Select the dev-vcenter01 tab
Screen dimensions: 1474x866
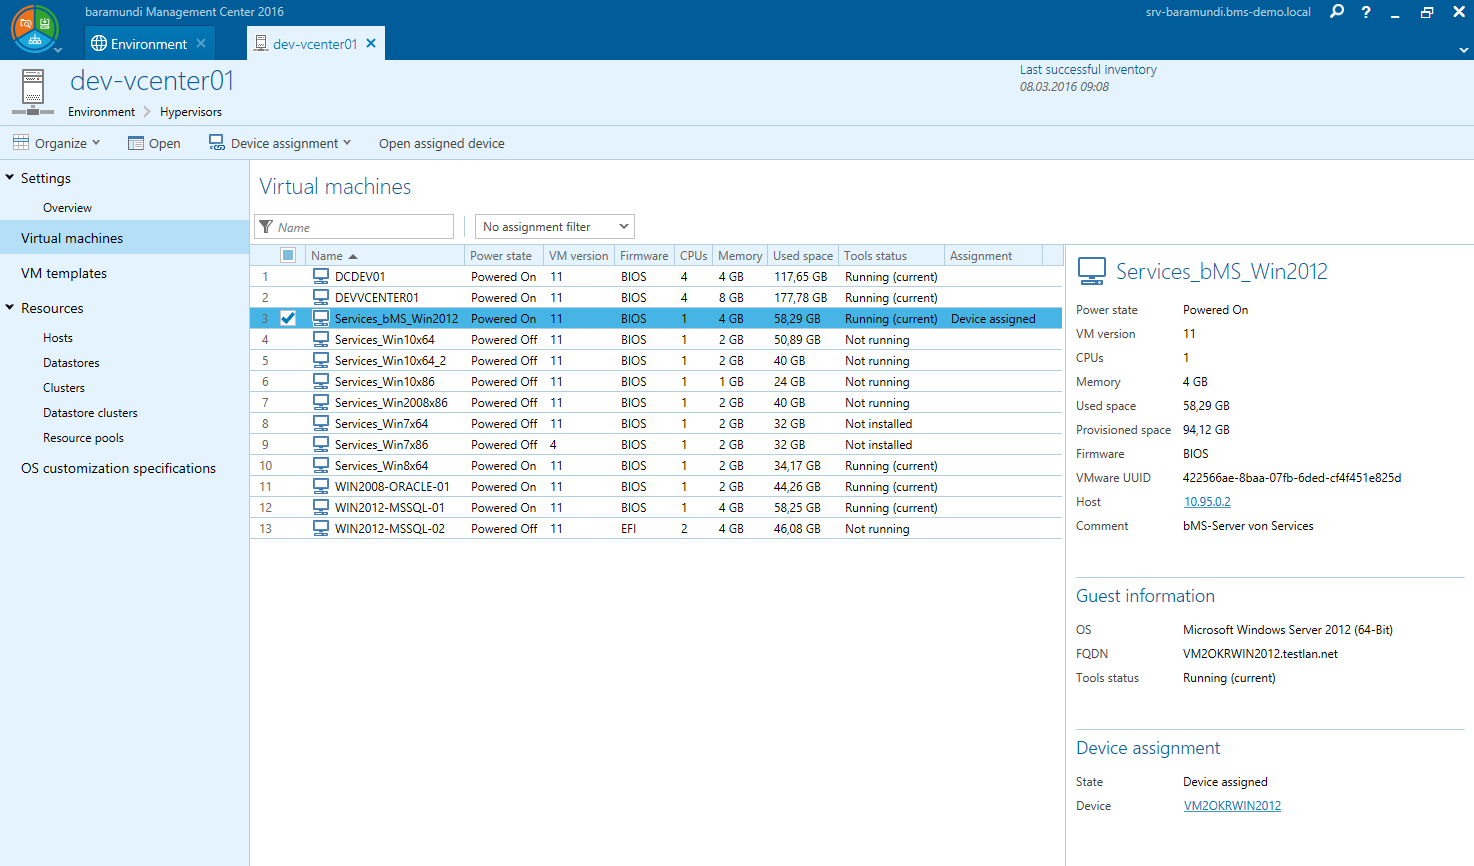(314, 44)
